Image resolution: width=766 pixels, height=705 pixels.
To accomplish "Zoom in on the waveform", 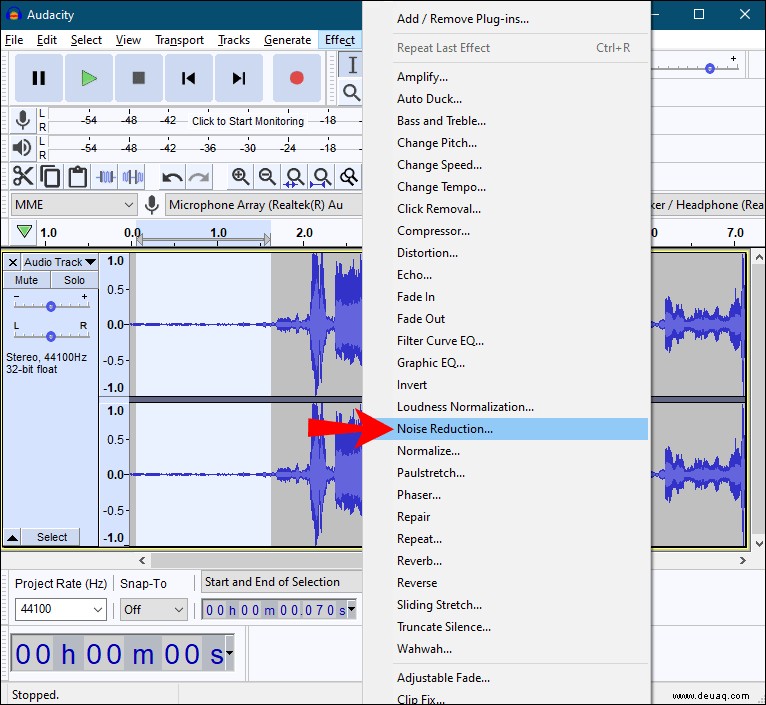I will coord(240,176).
